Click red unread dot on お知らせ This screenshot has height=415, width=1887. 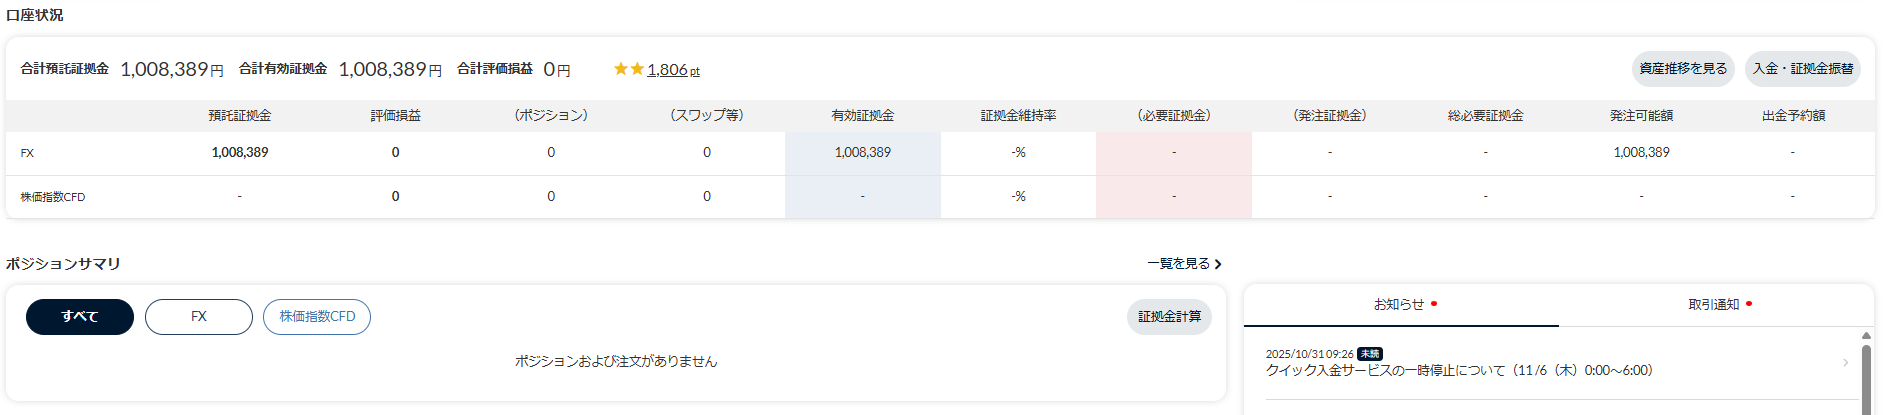click(x=1434, y=304)
